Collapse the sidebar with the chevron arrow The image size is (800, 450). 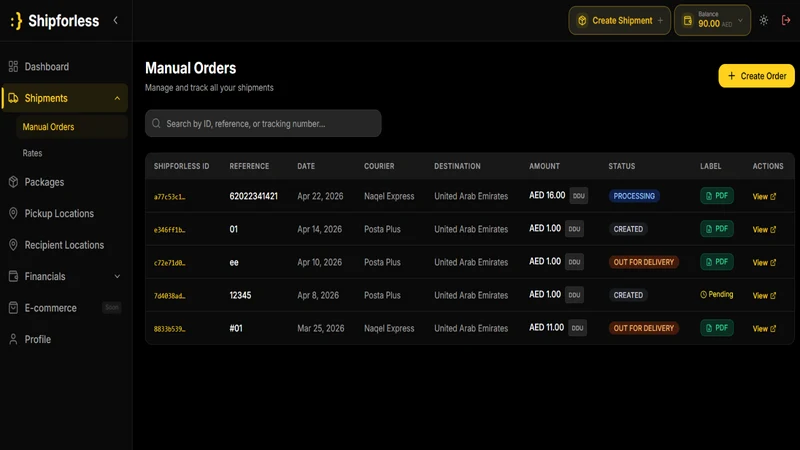tap(116, 20)
